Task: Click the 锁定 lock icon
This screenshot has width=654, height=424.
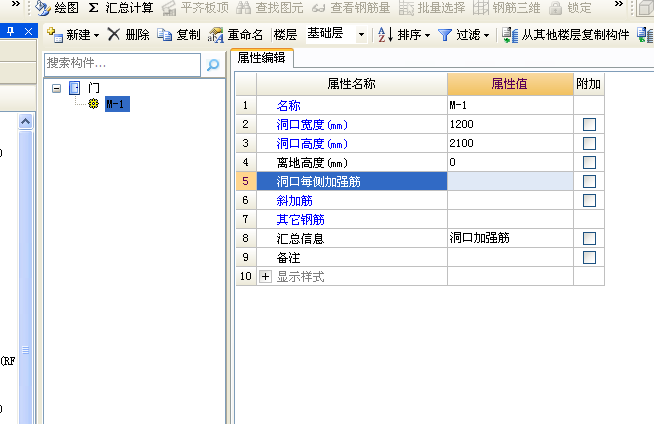Action: 555,8
